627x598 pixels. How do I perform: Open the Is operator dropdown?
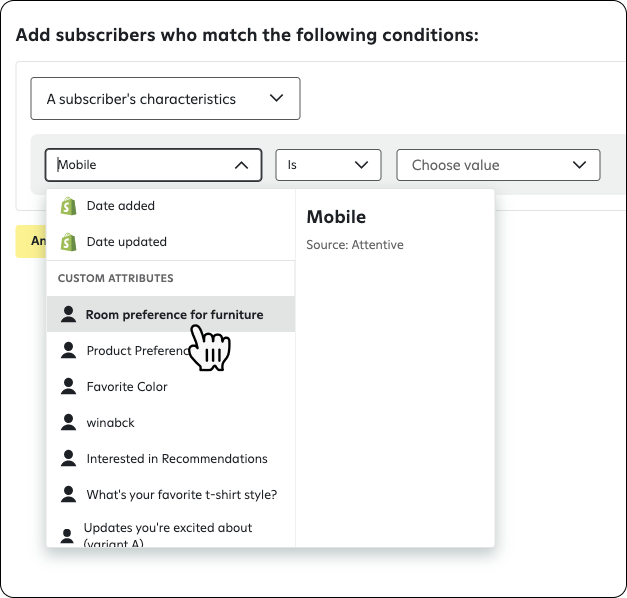328,165
